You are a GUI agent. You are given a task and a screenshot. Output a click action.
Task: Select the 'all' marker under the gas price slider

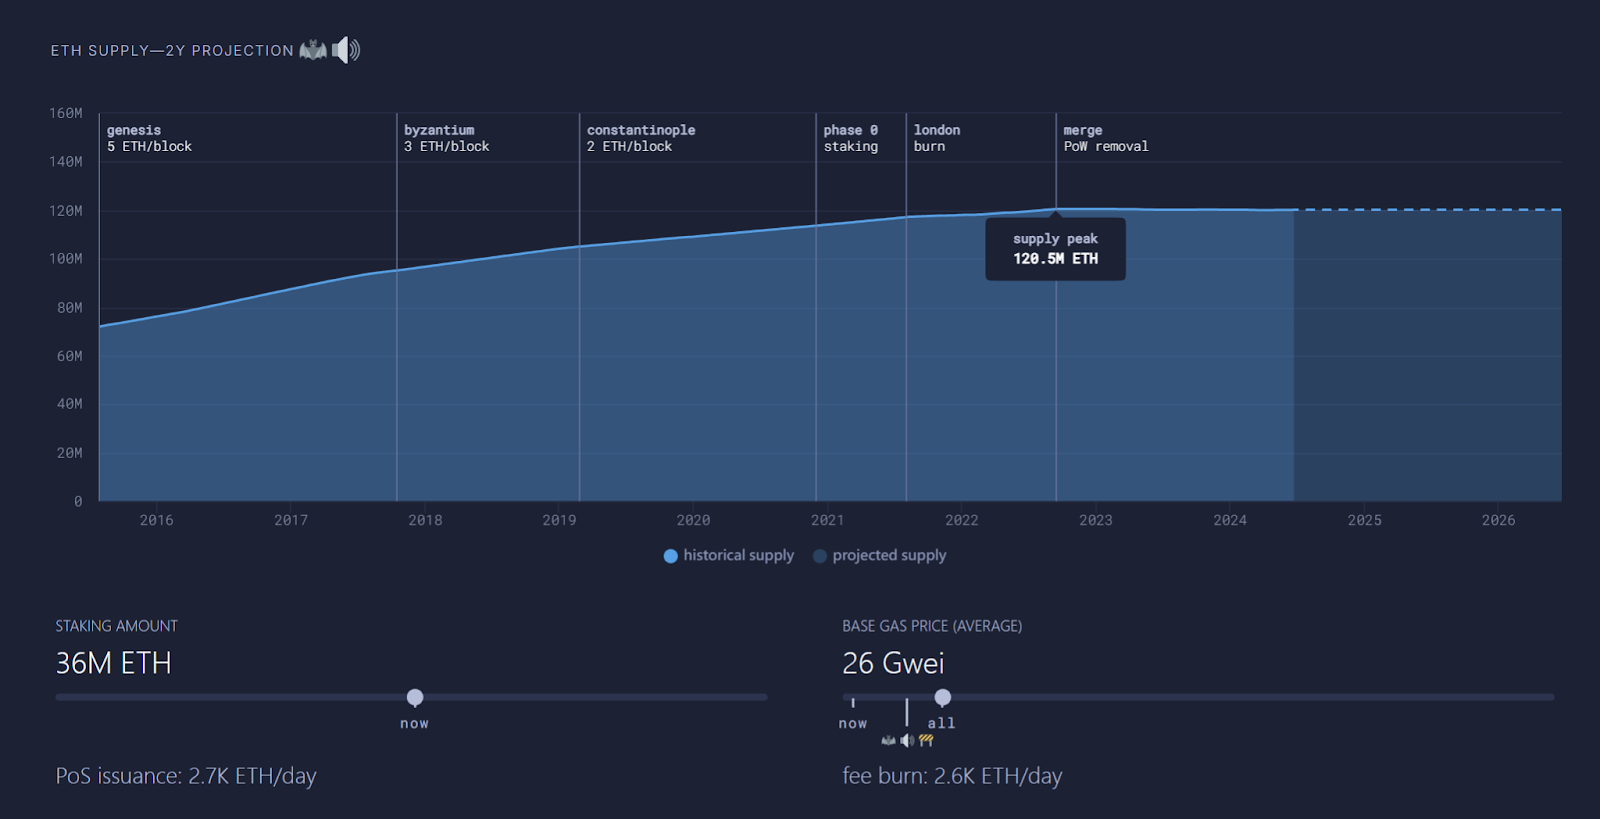941,723
